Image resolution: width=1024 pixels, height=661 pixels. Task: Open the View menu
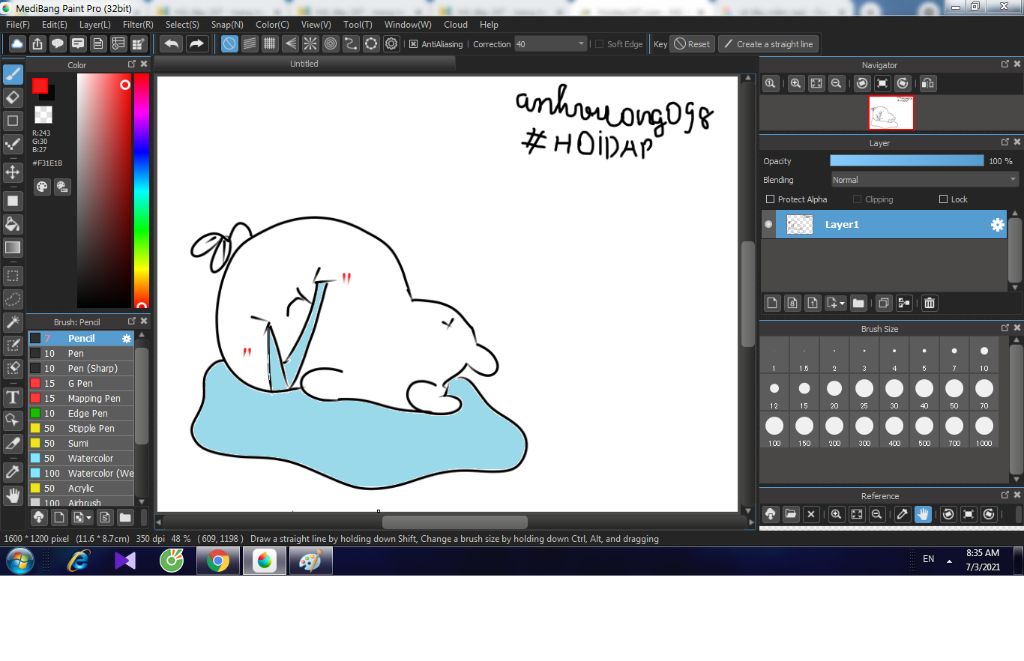(x=316, y=24)
